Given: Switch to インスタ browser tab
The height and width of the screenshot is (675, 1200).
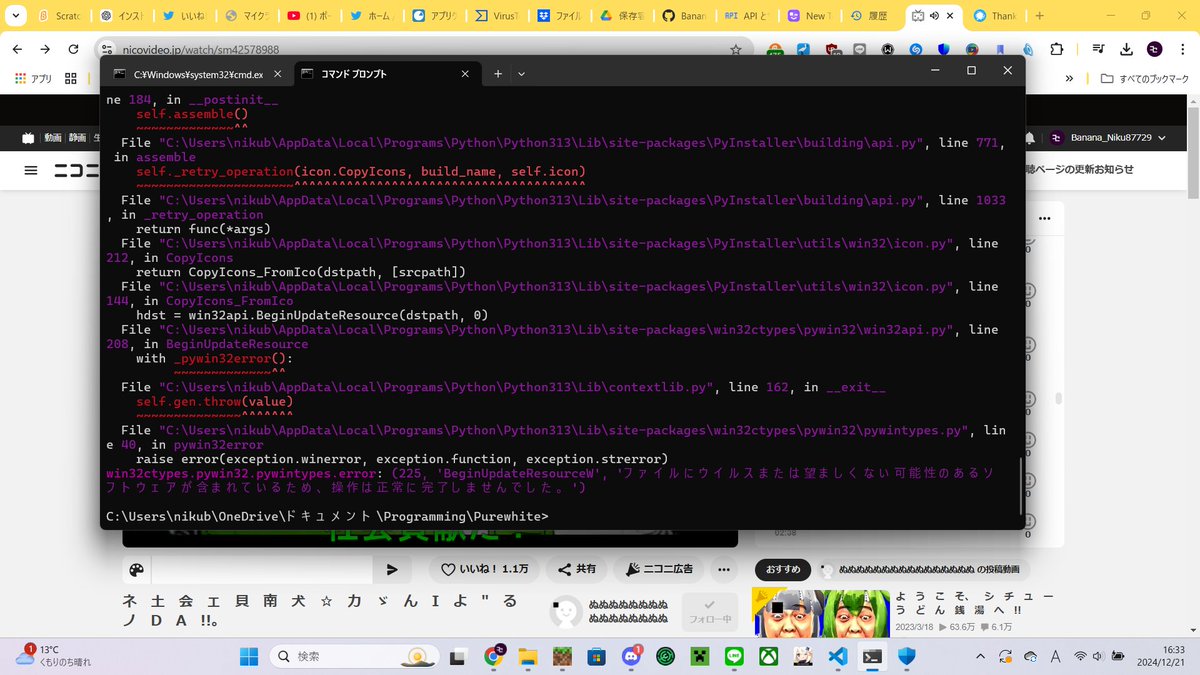Looking at the screenshot, I should click(124, 16).
